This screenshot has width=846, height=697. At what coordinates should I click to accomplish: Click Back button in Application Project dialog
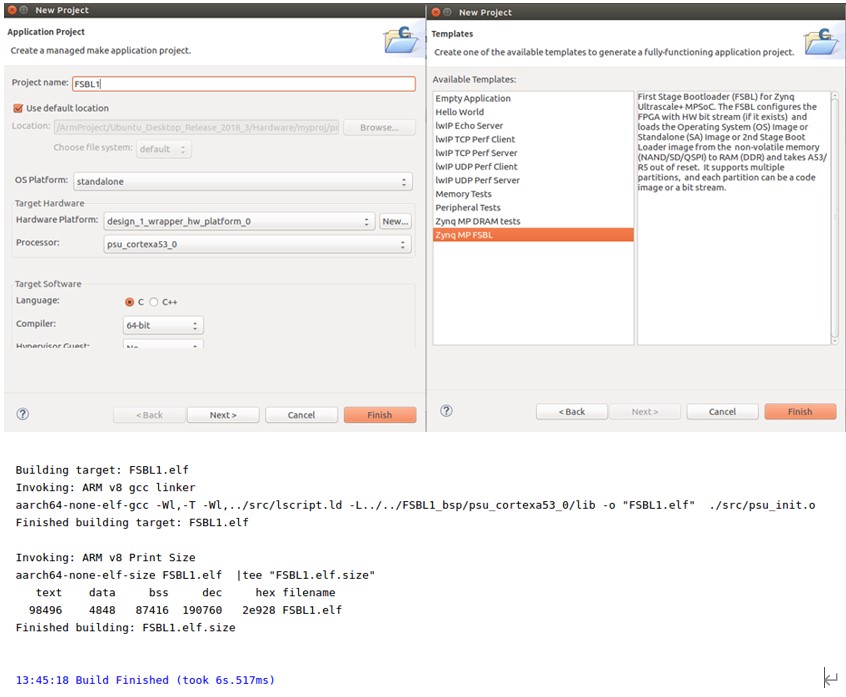(x=149, y=415)
